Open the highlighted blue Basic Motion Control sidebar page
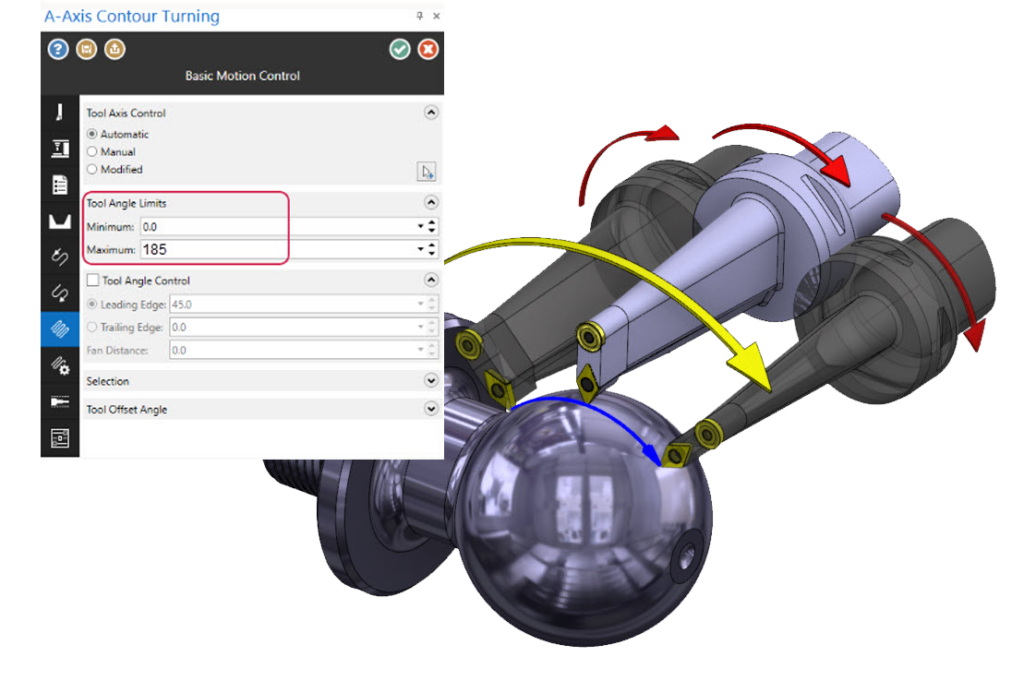This screenshot has width=1024, height=681. 59,328
